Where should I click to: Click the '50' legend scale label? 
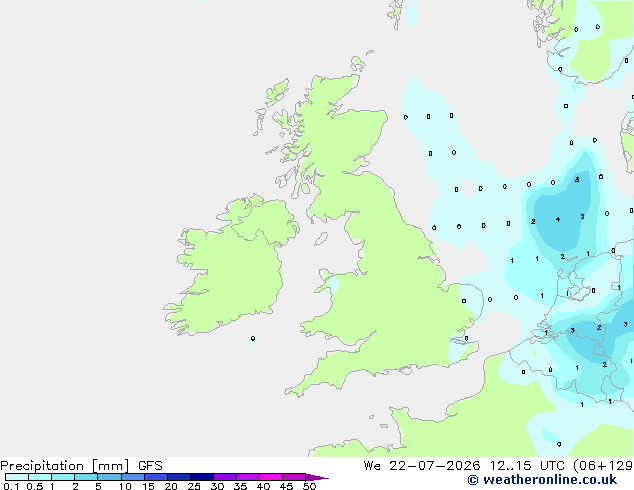coord(310,486)
